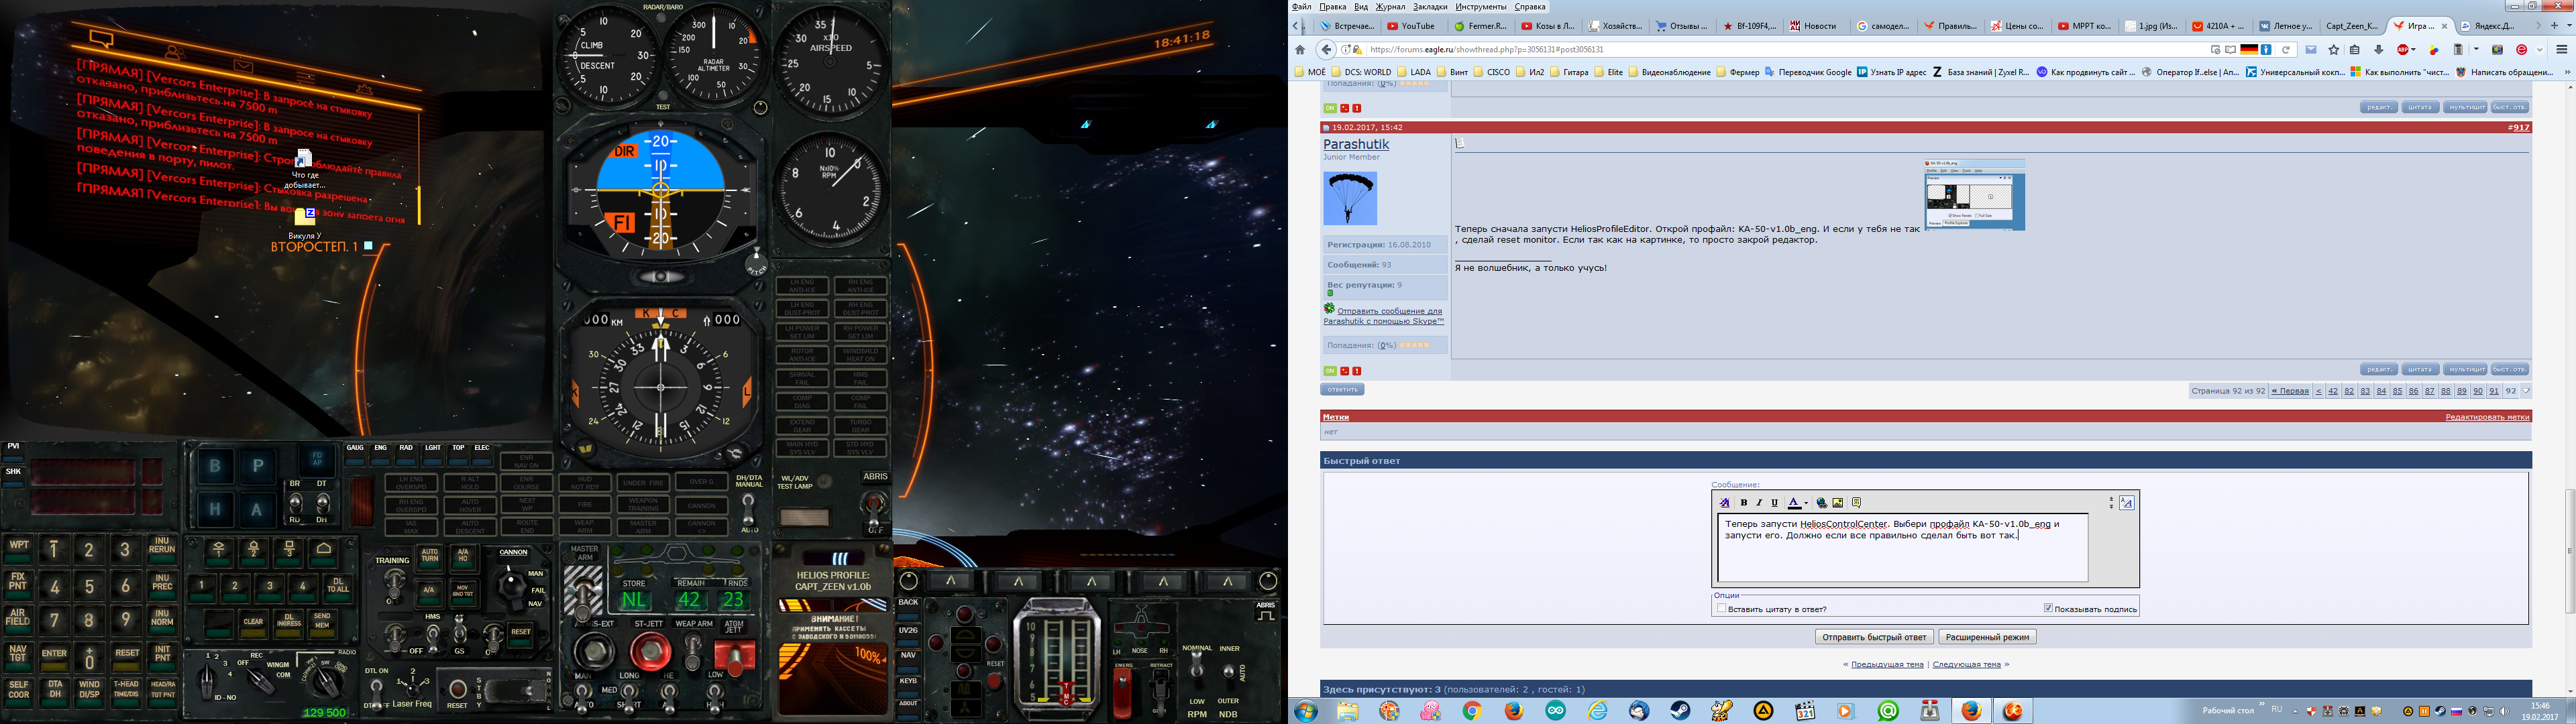Click new tab plus icon
Image resolution: width=2576 pixels, height=724 pixels.
[2554, 26]
